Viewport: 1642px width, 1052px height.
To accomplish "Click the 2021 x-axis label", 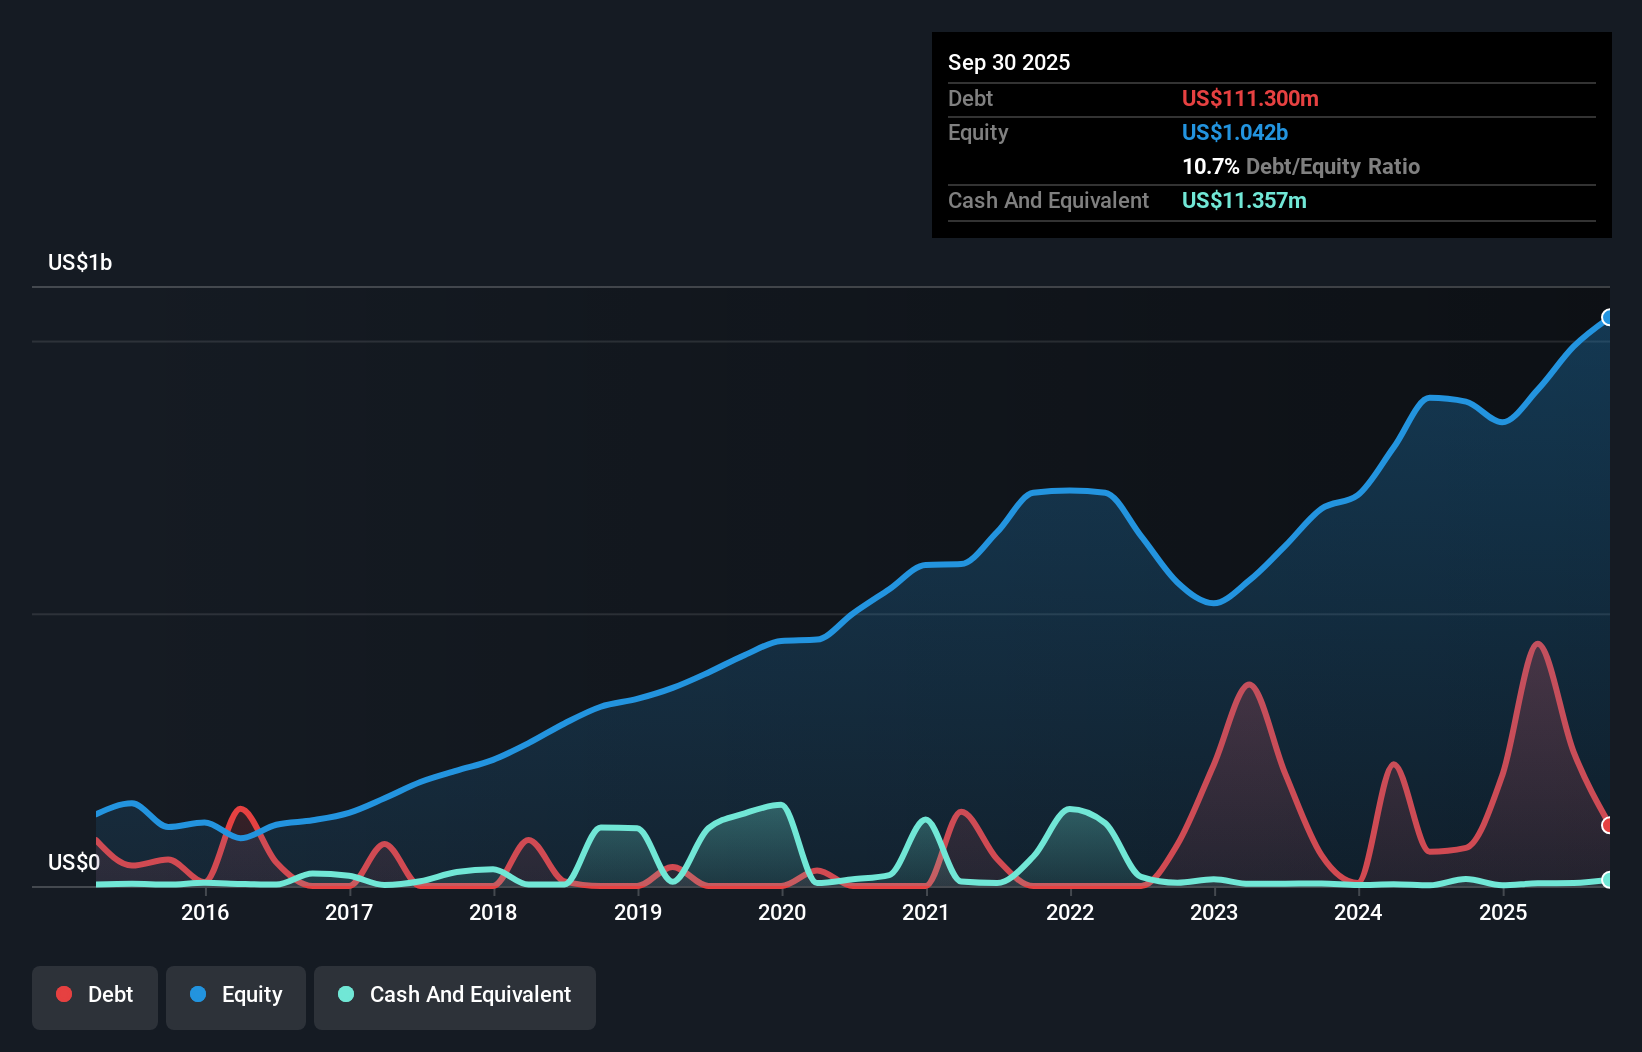I will (926, 912).
